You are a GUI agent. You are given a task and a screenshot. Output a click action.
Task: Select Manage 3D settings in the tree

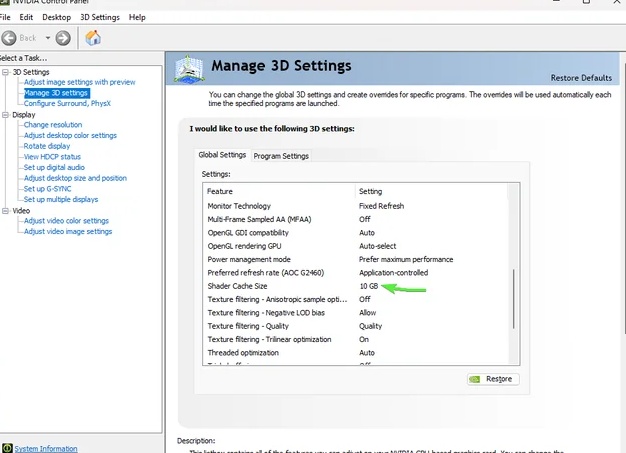pyautogui.click(x=56, y=93)
